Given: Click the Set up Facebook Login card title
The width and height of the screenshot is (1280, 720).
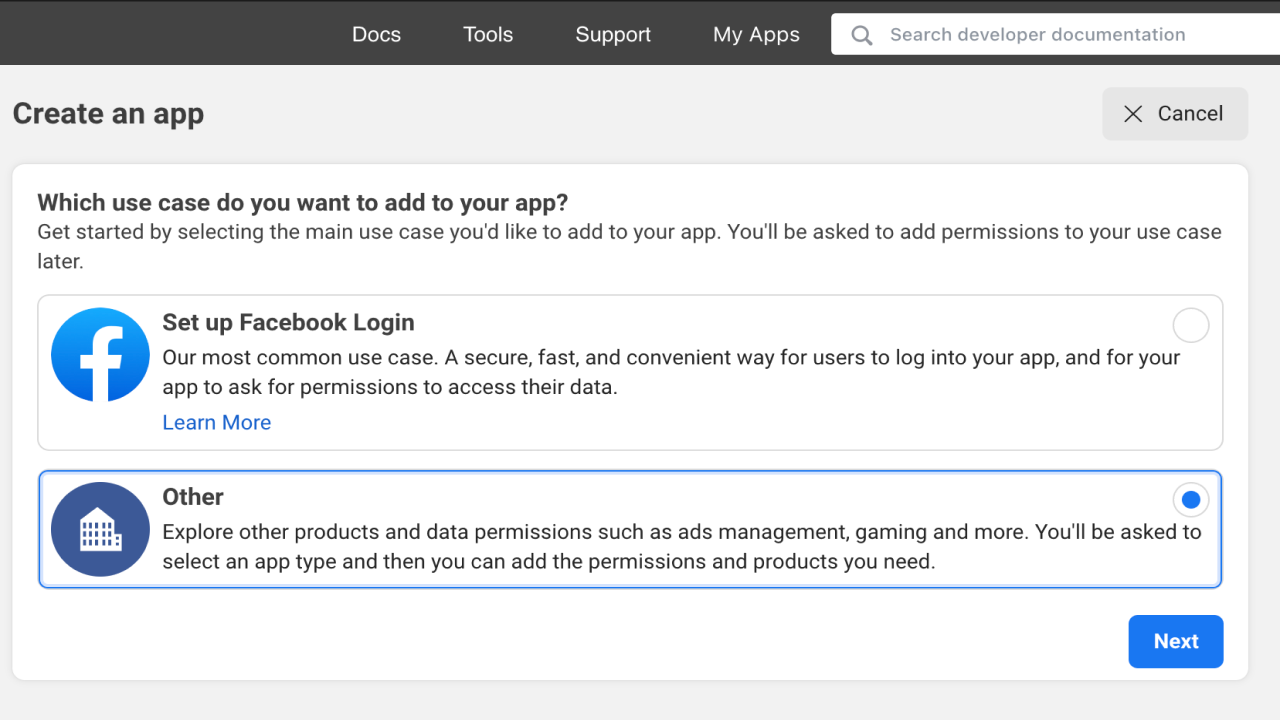Looking at the screenshot, I should (288, 322).
